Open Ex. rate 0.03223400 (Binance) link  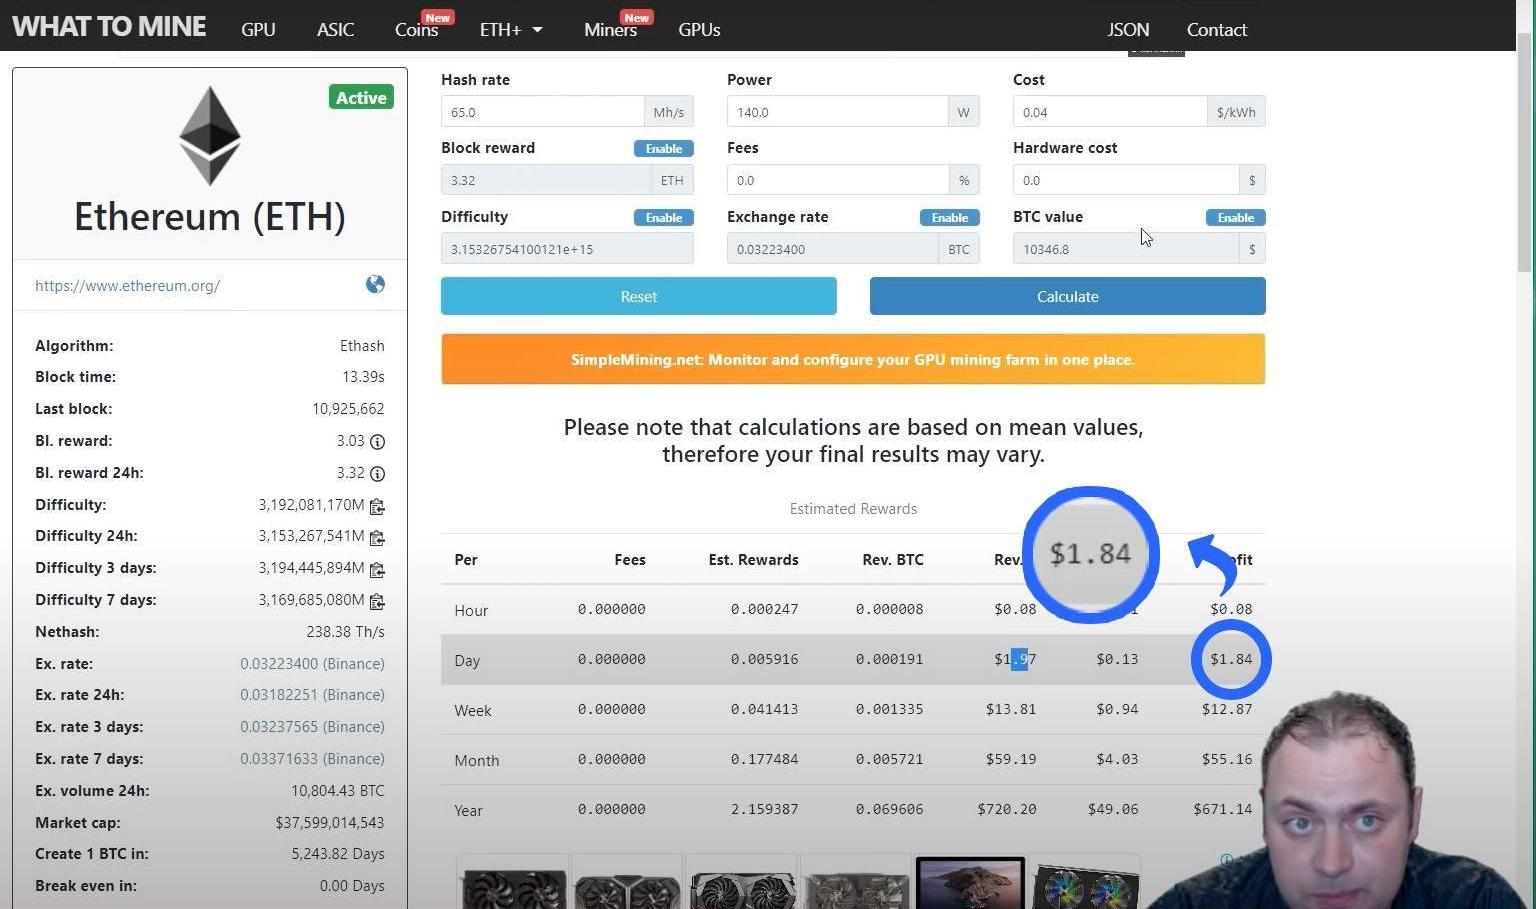click(312, 664)
